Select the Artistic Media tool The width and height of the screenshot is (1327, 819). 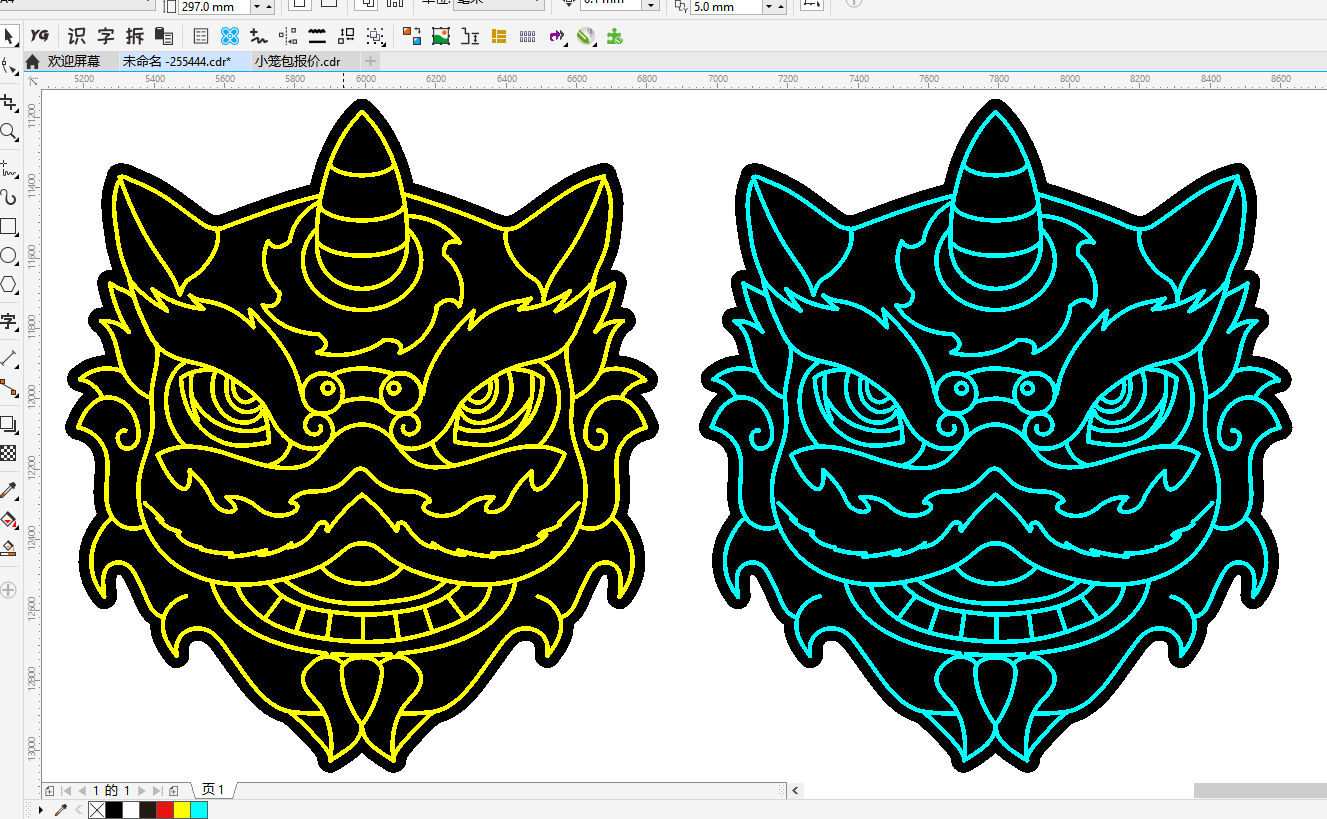pos(9,196)
